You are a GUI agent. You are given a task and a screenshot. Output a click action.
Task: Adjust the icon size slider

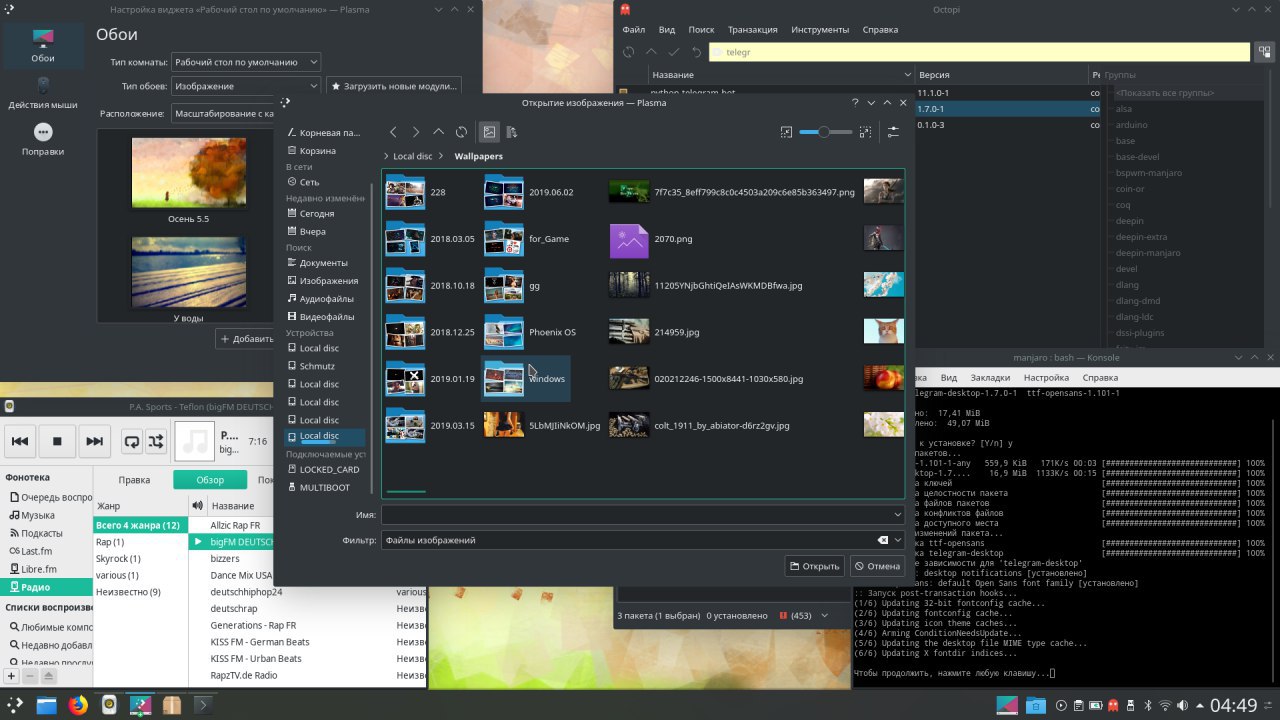826,132
